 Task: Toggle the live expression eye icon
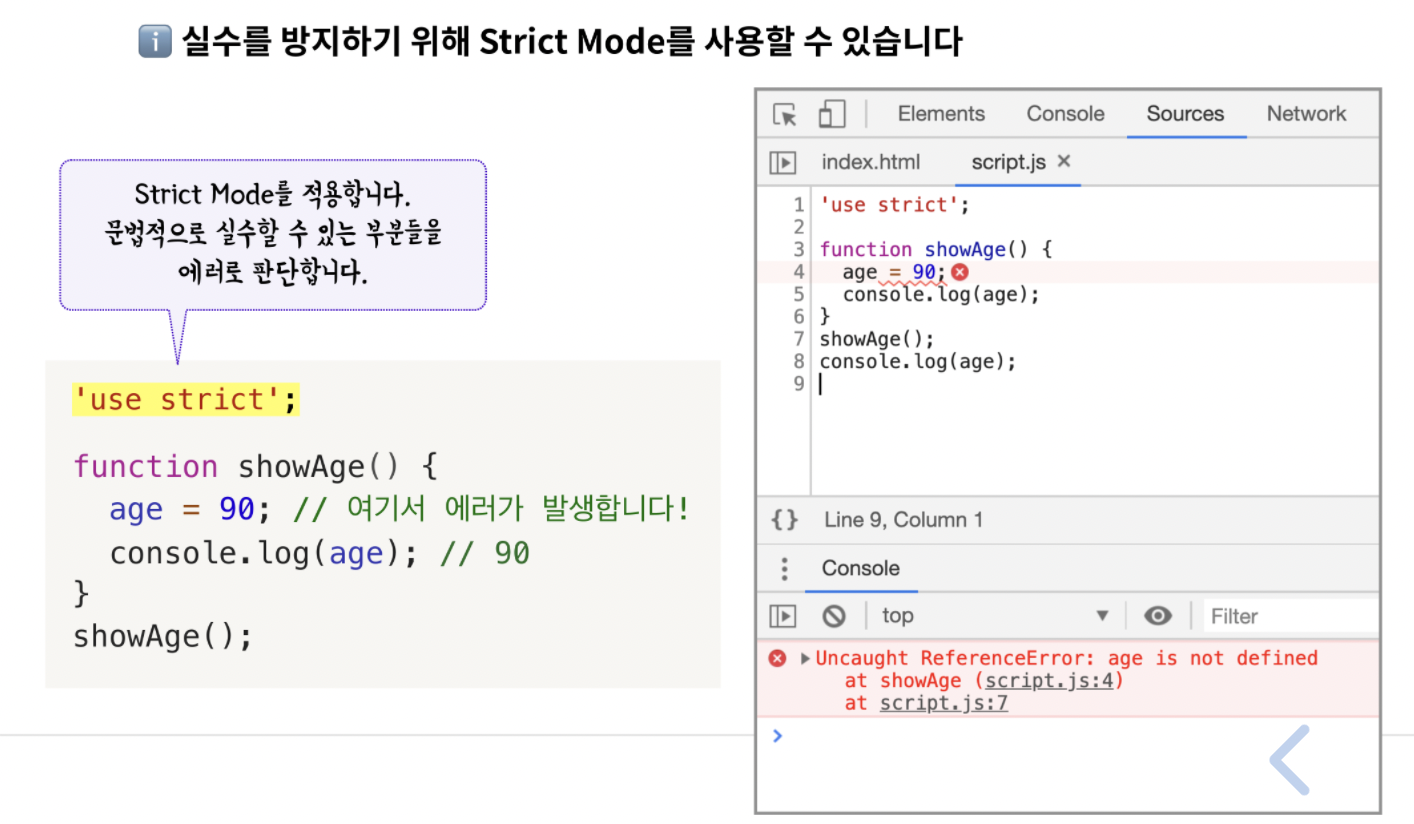click(1158, 616)
